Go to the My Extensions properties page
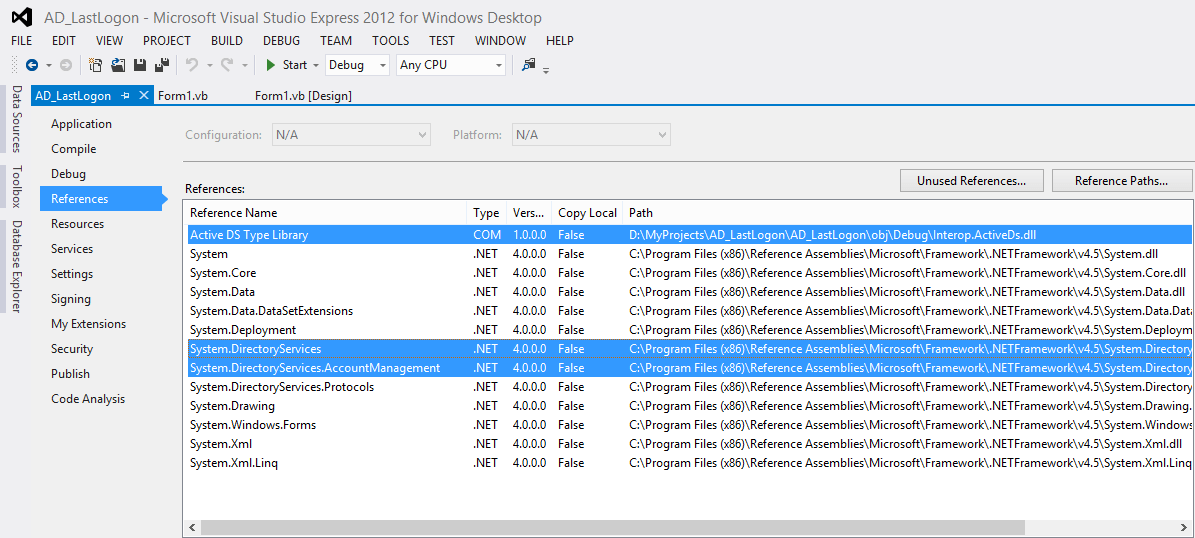 click(x=89, y=324)
